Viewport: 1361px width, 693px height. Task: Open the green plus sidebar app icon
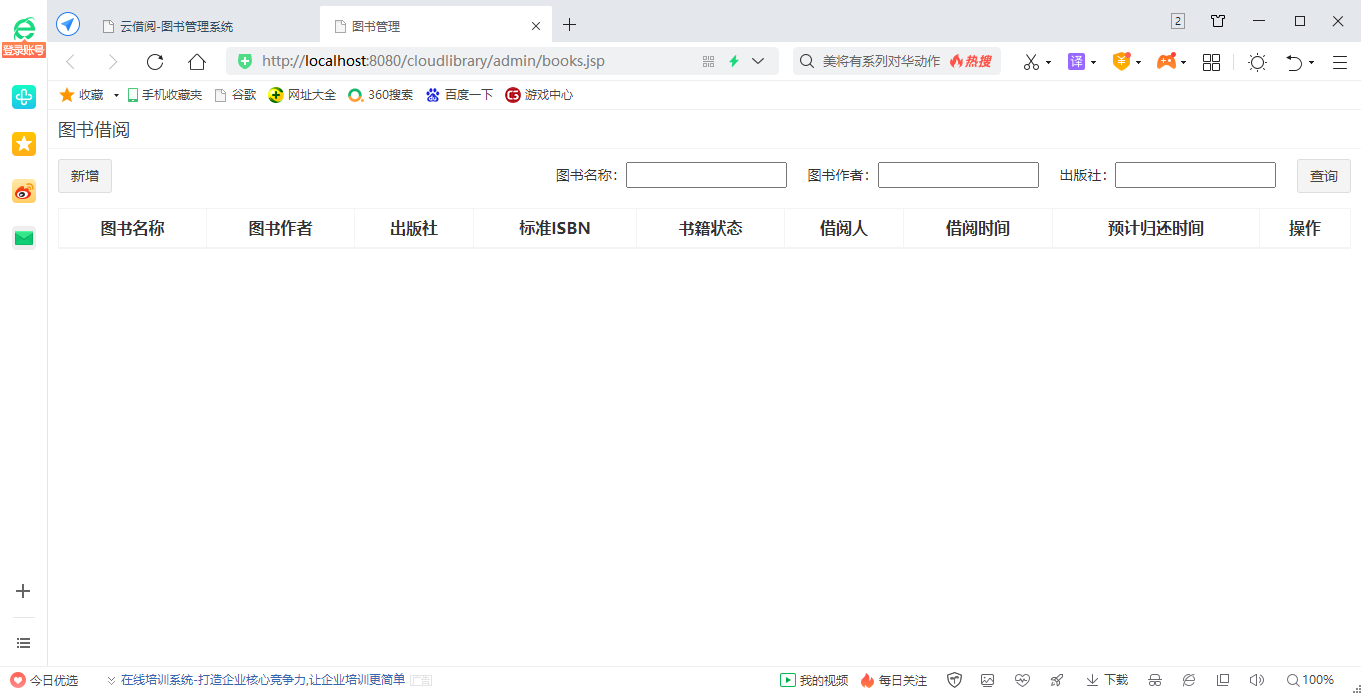(x=24, y=97)
